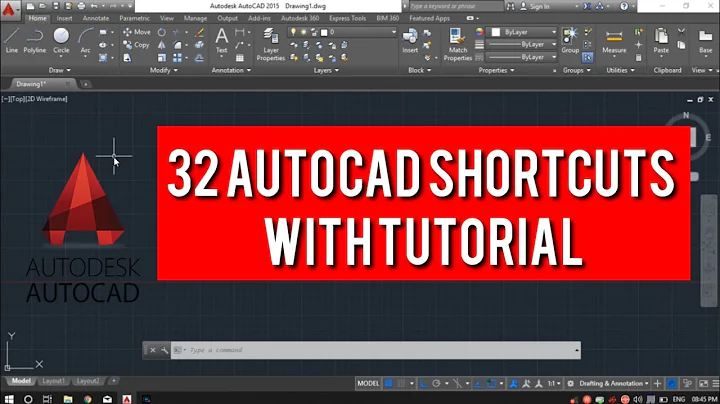Open the object color ByLayer dropdown
Viewport: 720px width, 404px height.
523,32
